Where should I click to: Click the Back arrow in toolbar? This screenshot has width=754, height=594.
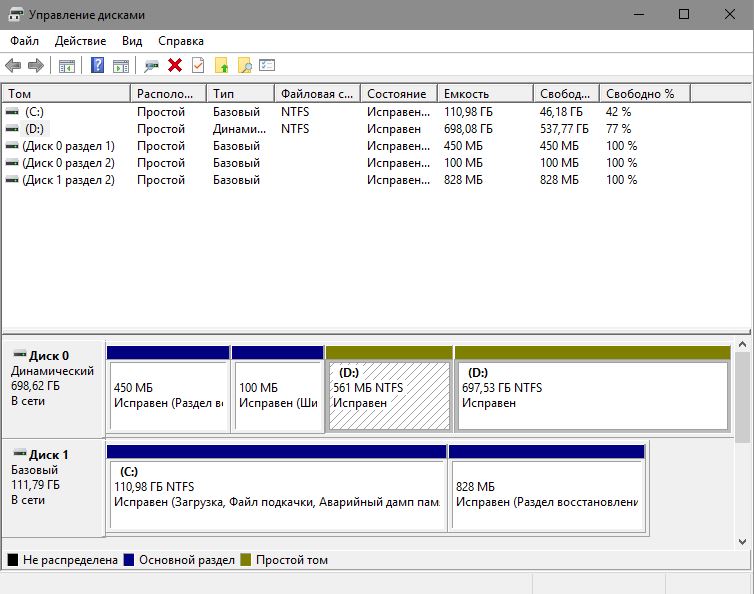[13, 66]
